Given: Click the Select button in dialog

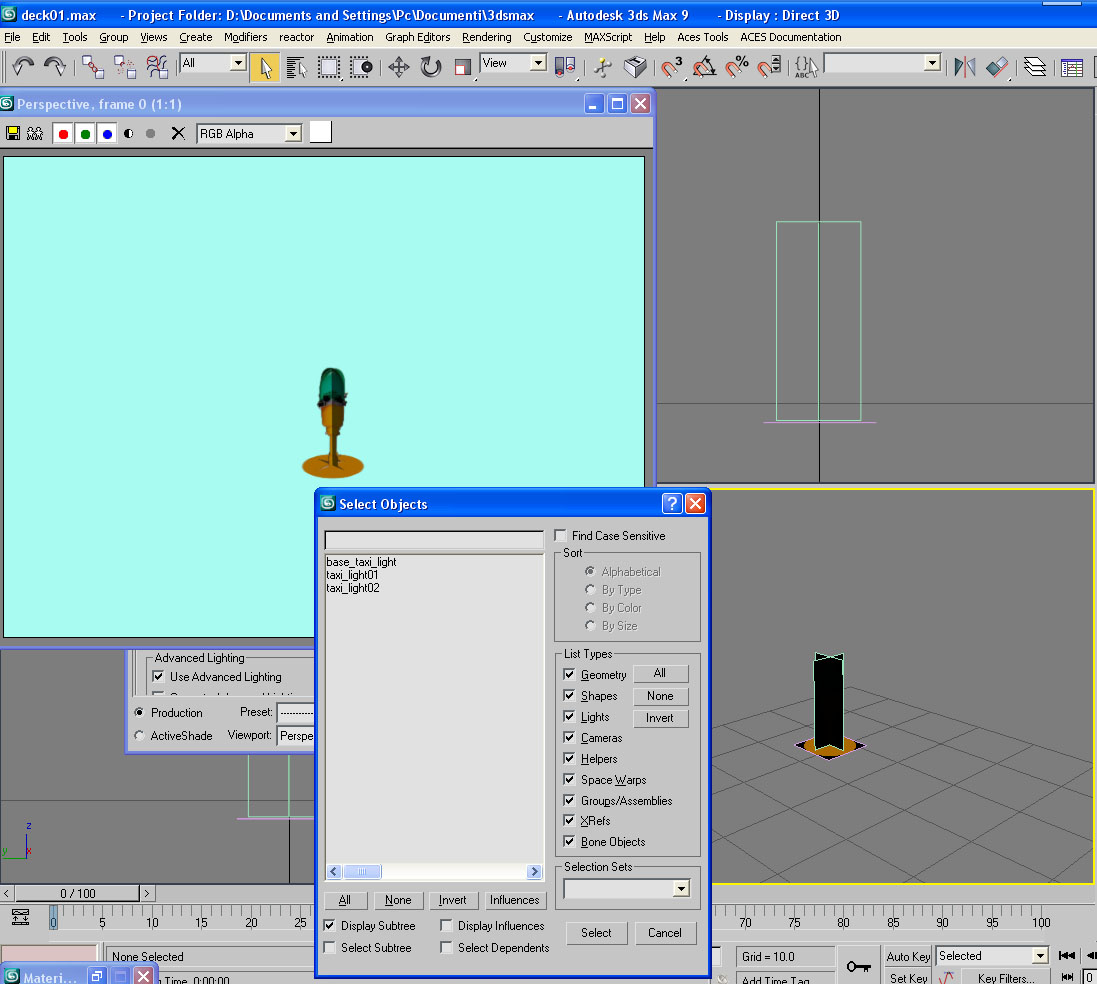Looking at the screenshot, I should click(596, 933).
